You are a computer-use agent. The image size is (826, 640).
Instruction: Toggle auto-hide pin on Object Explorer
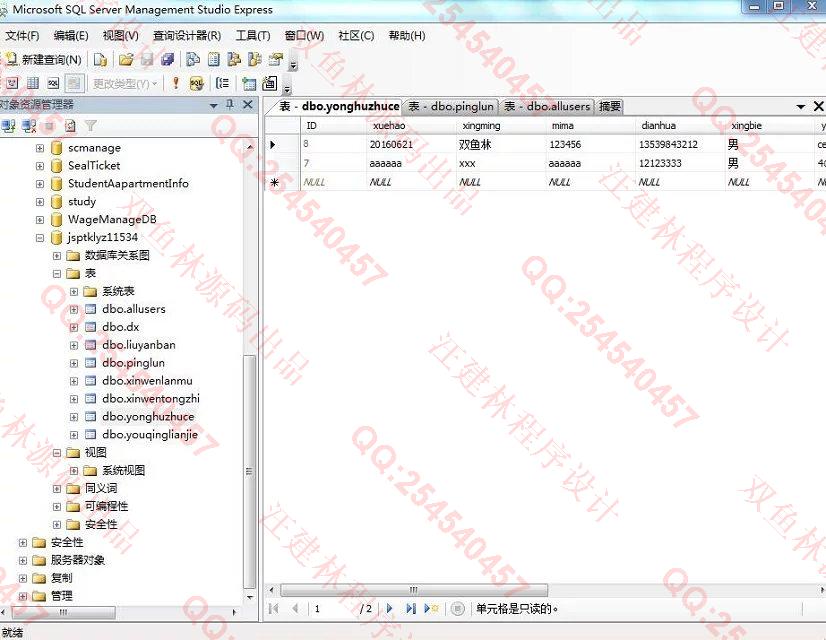[230, 105]
